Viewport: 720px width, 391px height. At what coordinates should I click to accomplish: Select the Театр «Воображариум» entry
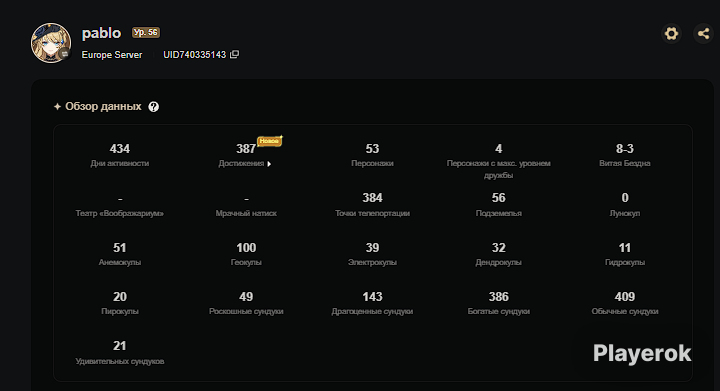(x=120, y=205)
